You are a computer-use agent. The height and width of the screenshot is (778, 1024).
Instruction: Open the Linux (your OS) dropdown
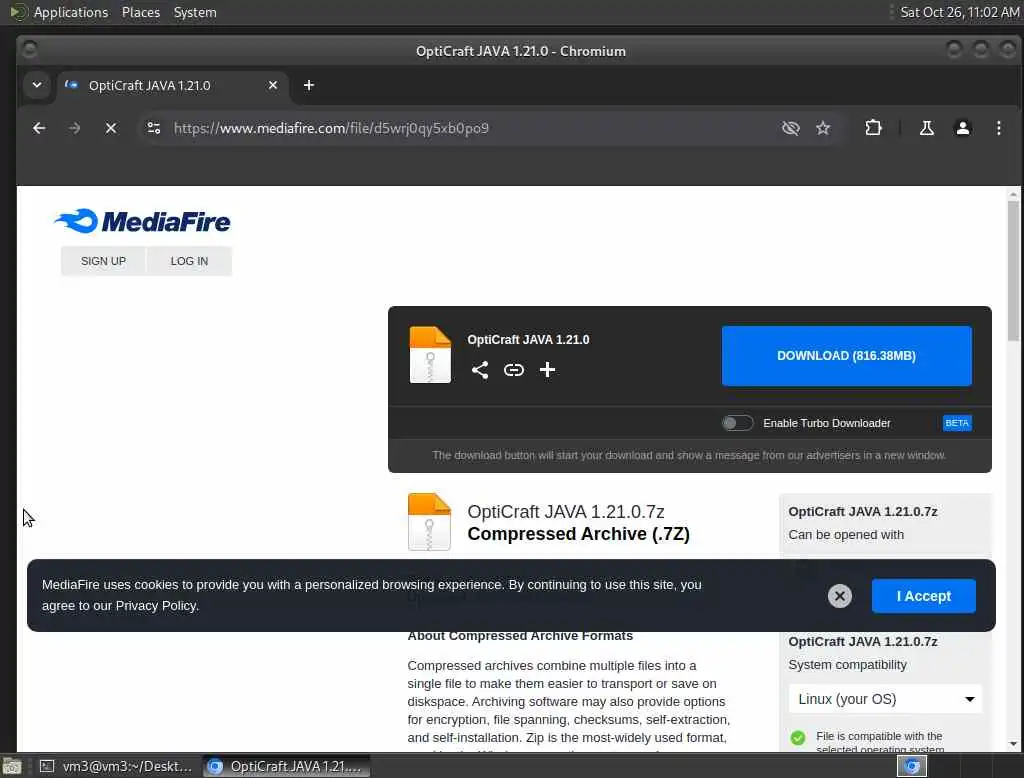(885, 699)
